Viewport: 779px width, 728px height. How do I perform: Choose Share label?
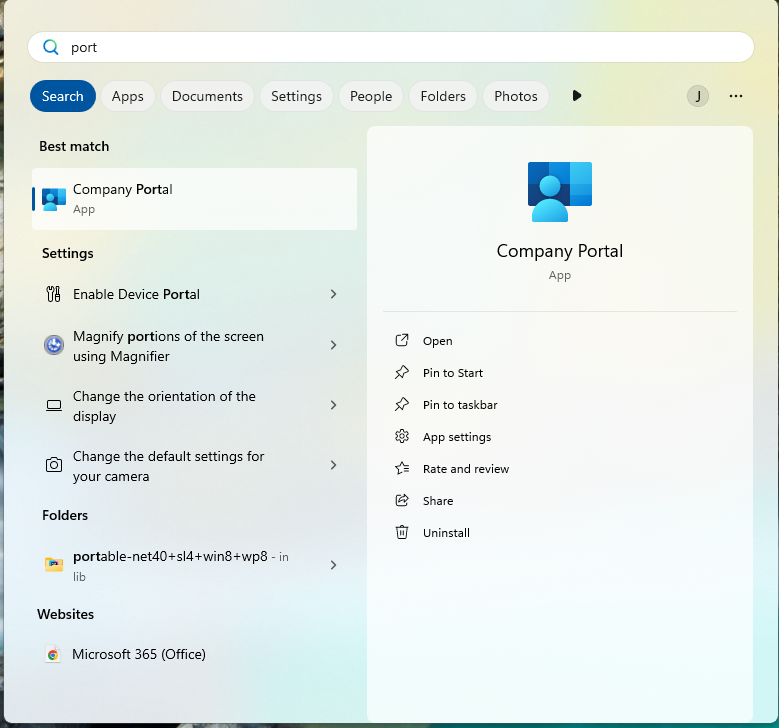[438, 501]
